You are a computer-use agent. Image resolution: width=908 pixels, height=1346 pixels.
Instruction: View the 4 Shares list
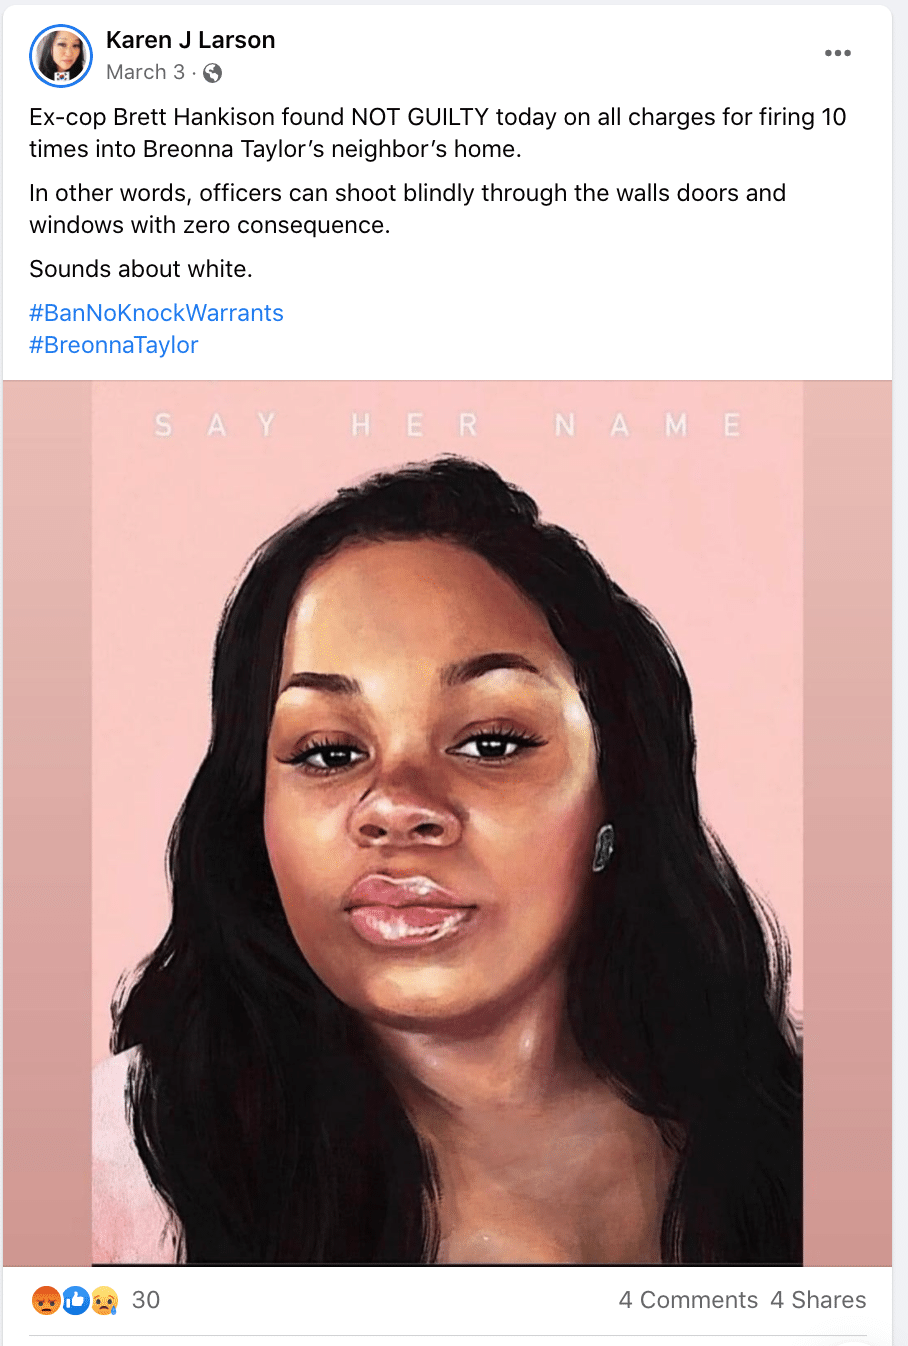click(818, 1300)
